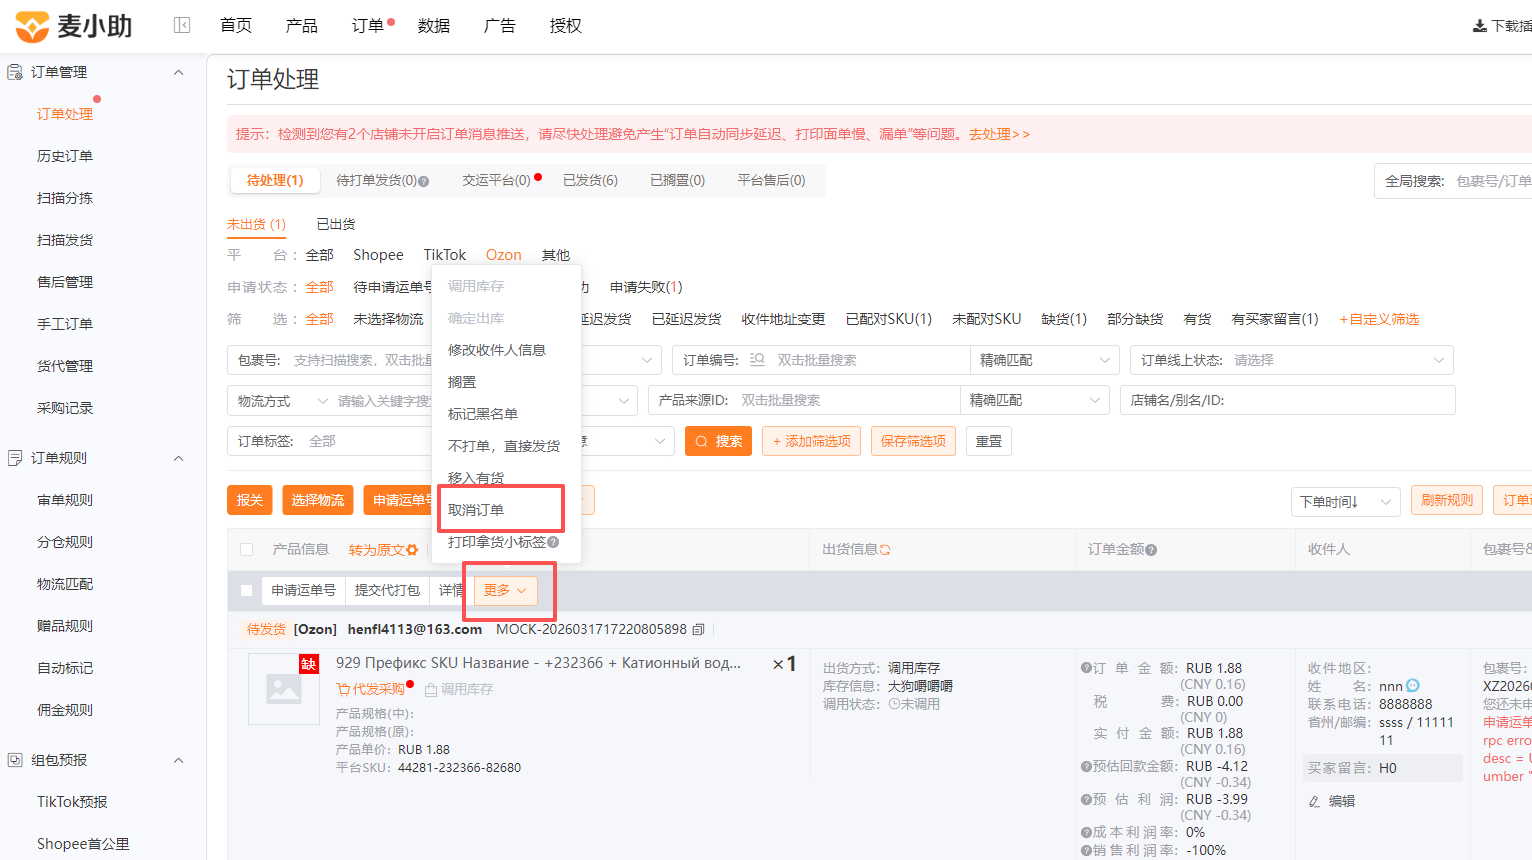Click the 代发采购 cart icon
This screenshot has width=1532, height=860.
[x=343, y=689]
